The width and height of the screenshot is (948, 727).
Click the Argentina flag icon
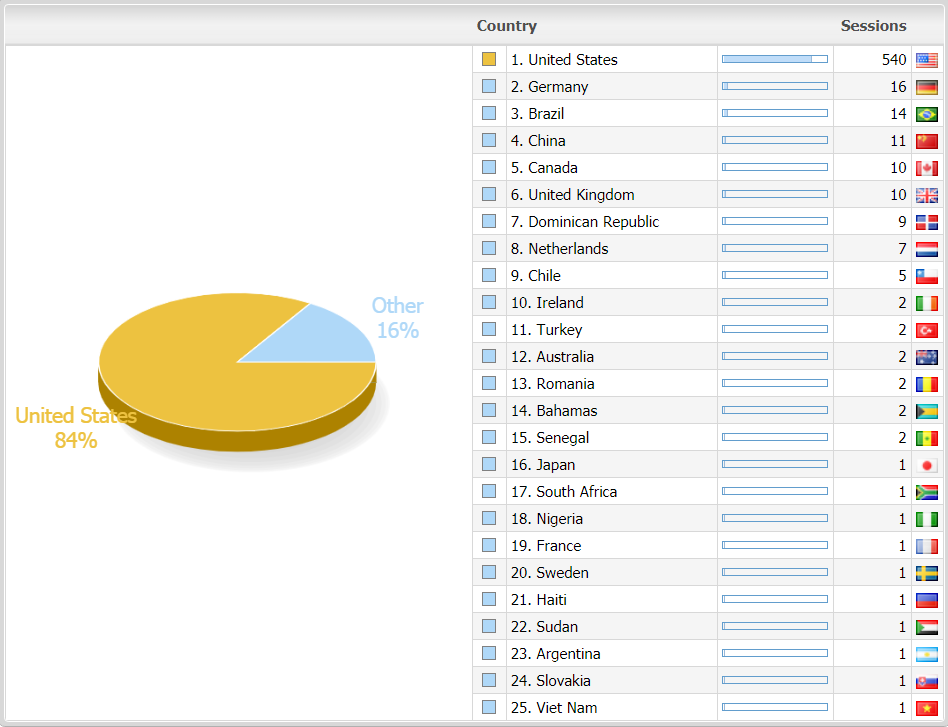tap(926, 654)
